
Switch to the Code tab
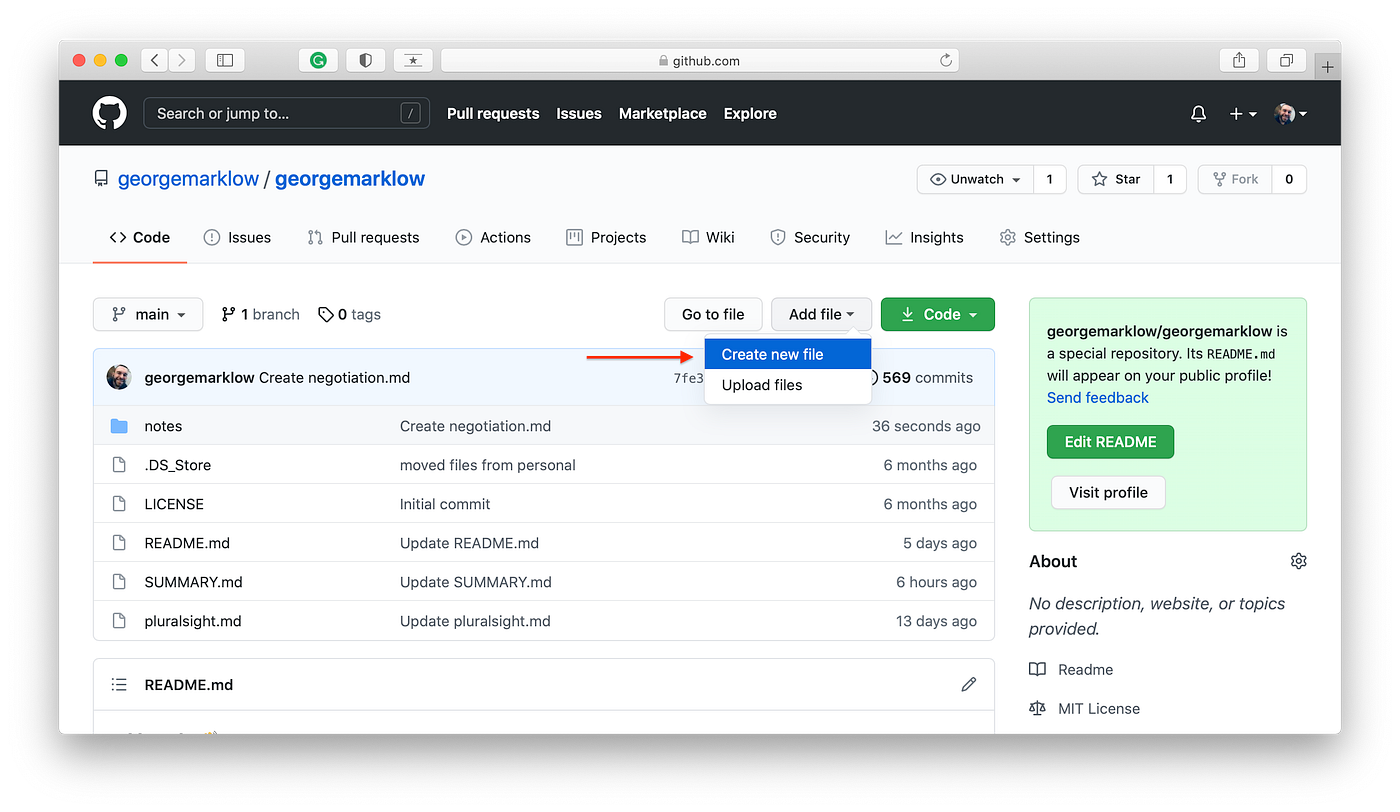click(140, 238)
